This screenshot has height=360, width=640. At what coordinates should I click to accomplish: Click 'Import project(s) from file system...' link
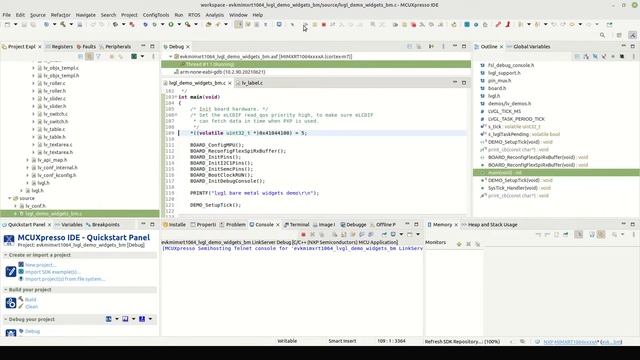point(65,279)
